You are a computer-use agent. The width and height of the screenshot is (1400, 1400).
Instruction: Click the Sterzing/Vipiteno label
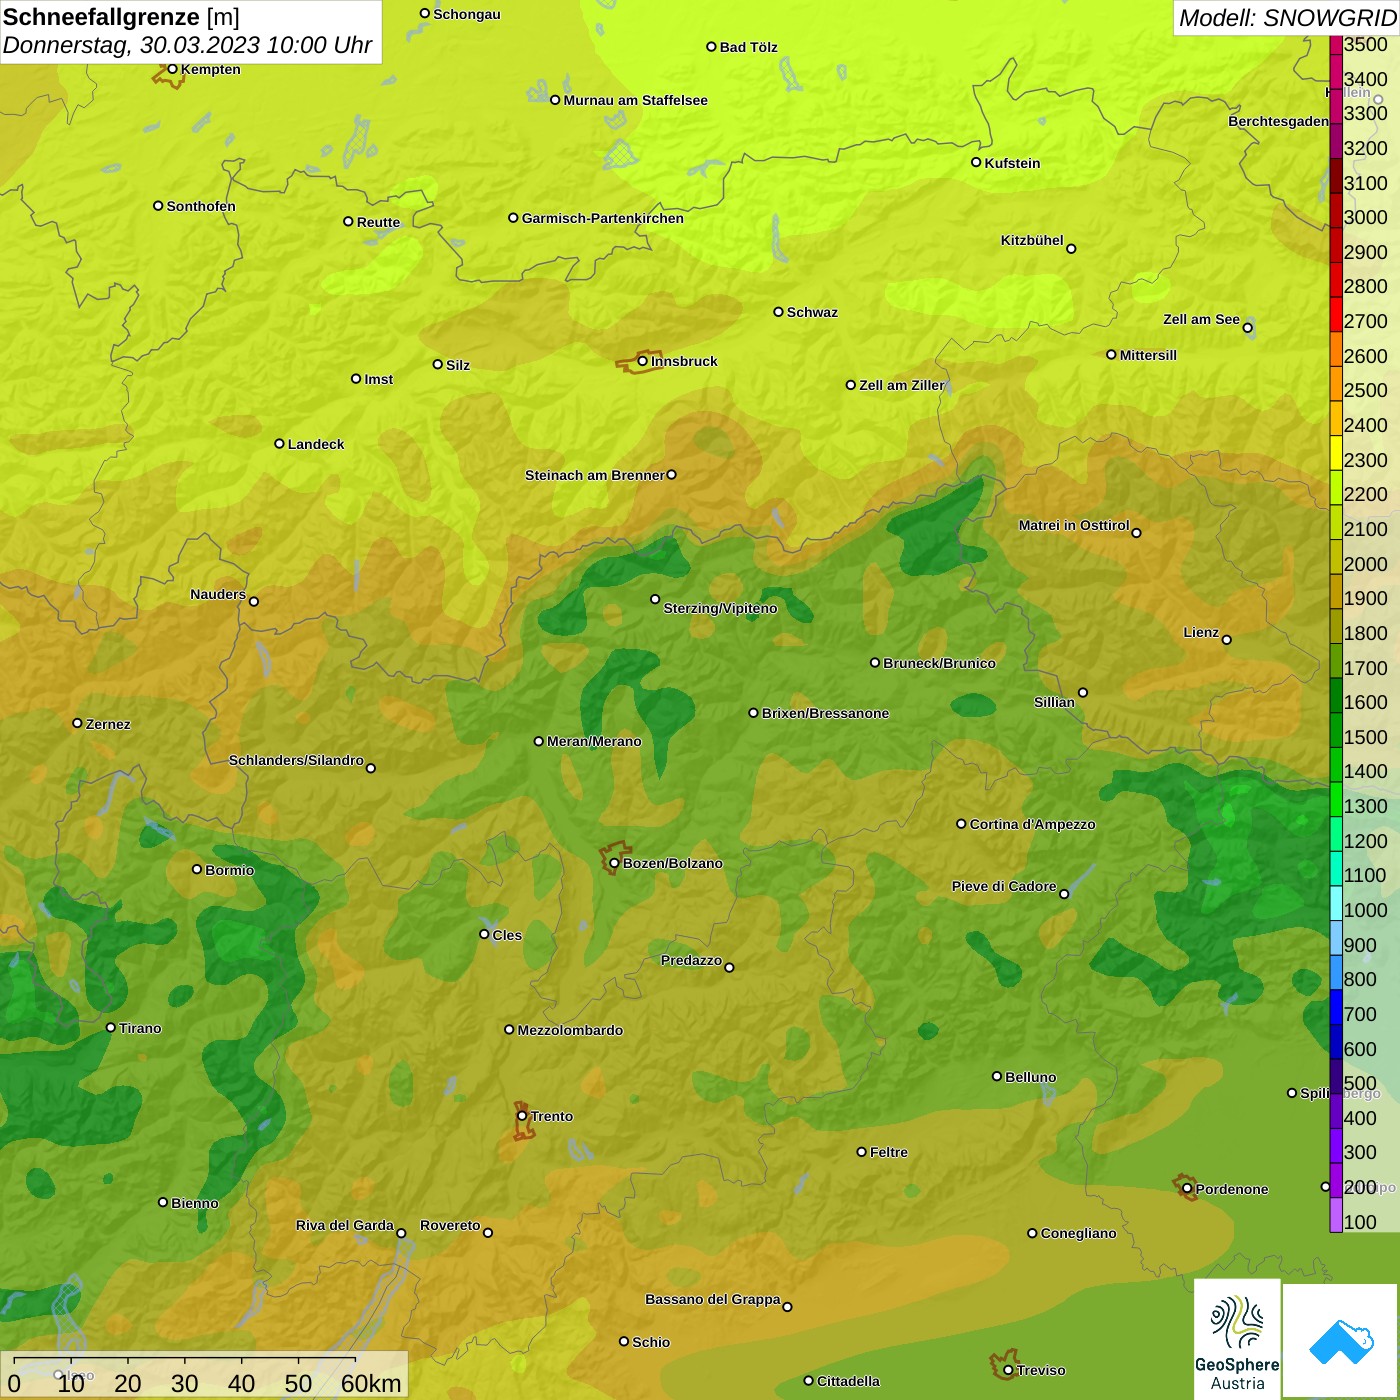720,608
